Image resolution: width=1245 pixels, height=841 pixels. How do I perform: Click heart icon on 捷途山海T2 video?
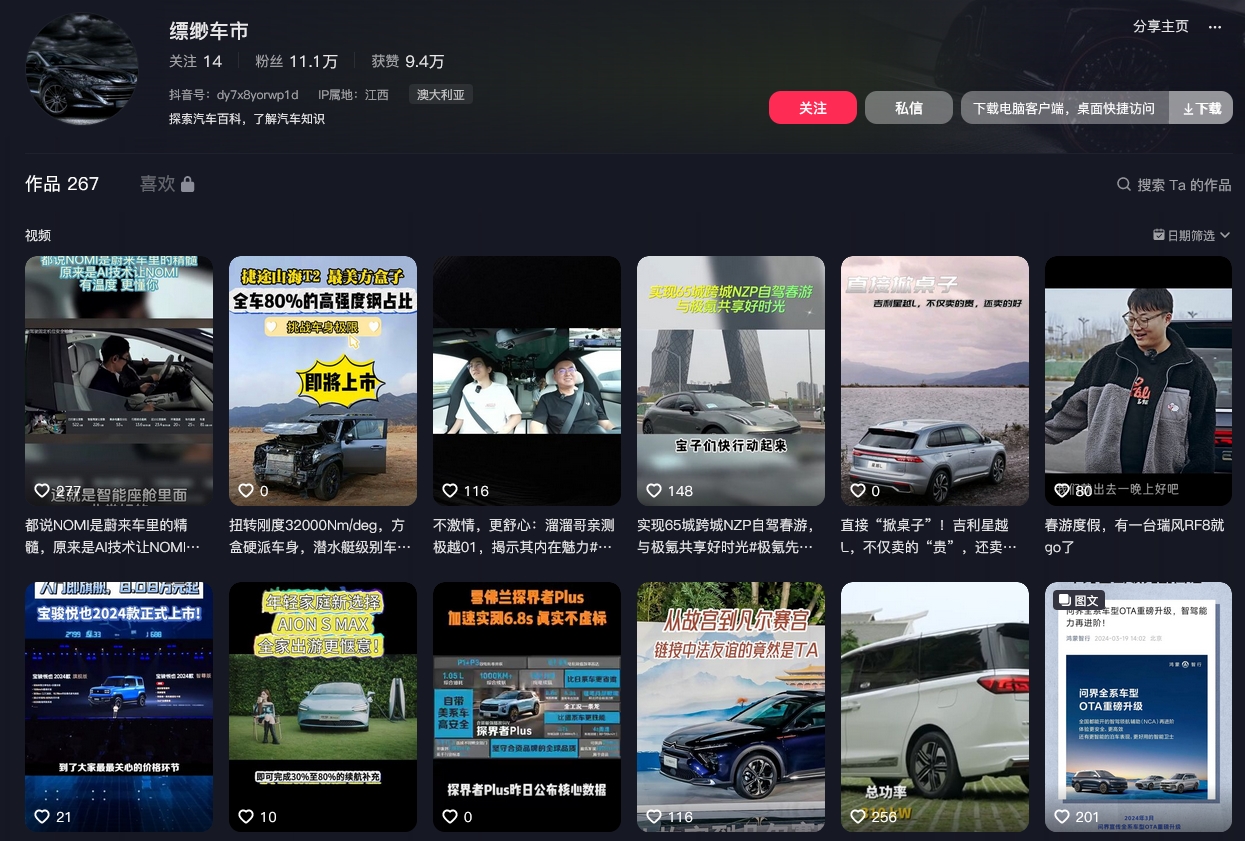click(246, 490)
